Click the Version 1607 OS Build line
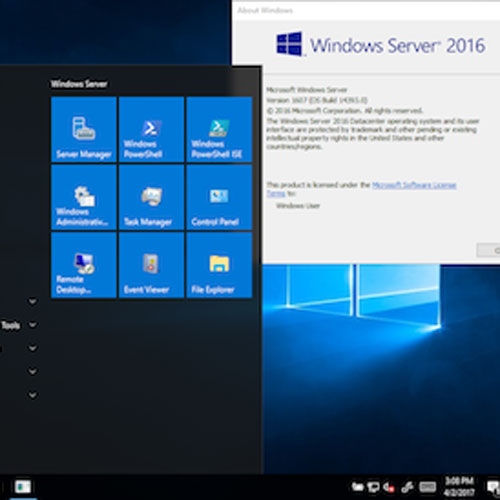Image resolution: width=500 pixels, height=500 pixels. pos(317,100)
